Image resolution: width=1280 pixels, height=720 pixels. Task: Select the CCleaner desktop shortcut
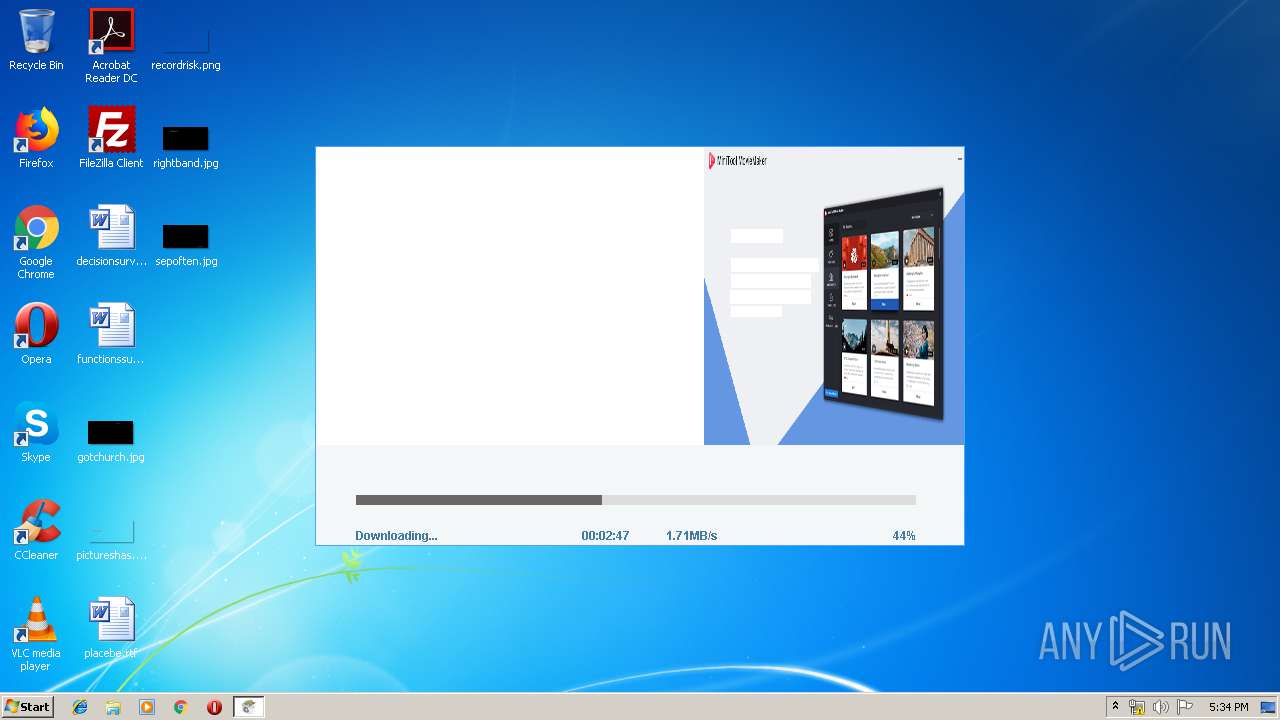coord(36,530)
